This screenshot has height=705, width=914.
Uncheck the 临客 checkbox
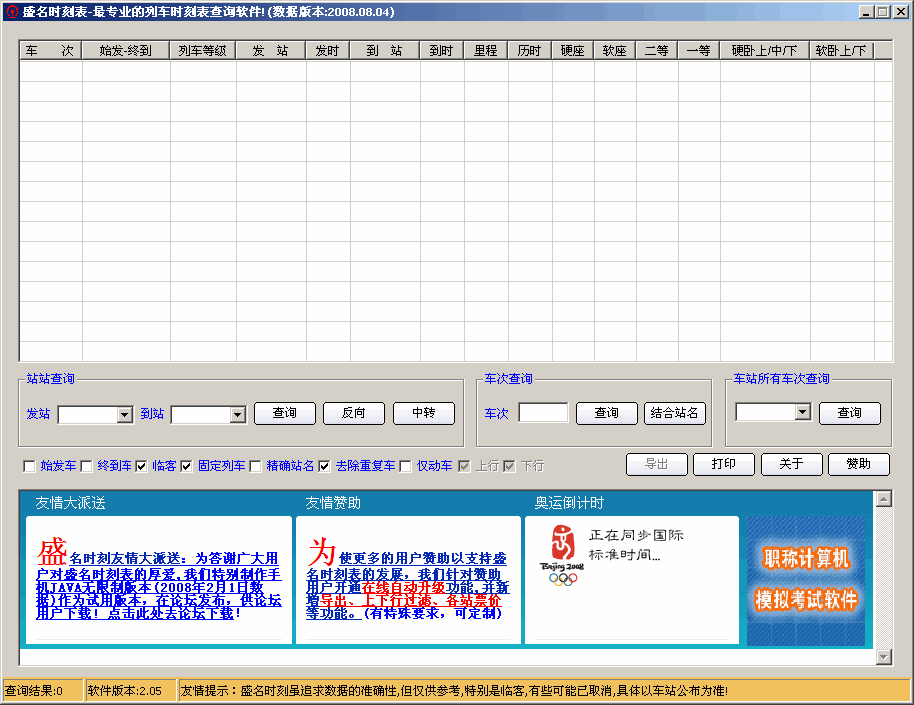[142, 466]
